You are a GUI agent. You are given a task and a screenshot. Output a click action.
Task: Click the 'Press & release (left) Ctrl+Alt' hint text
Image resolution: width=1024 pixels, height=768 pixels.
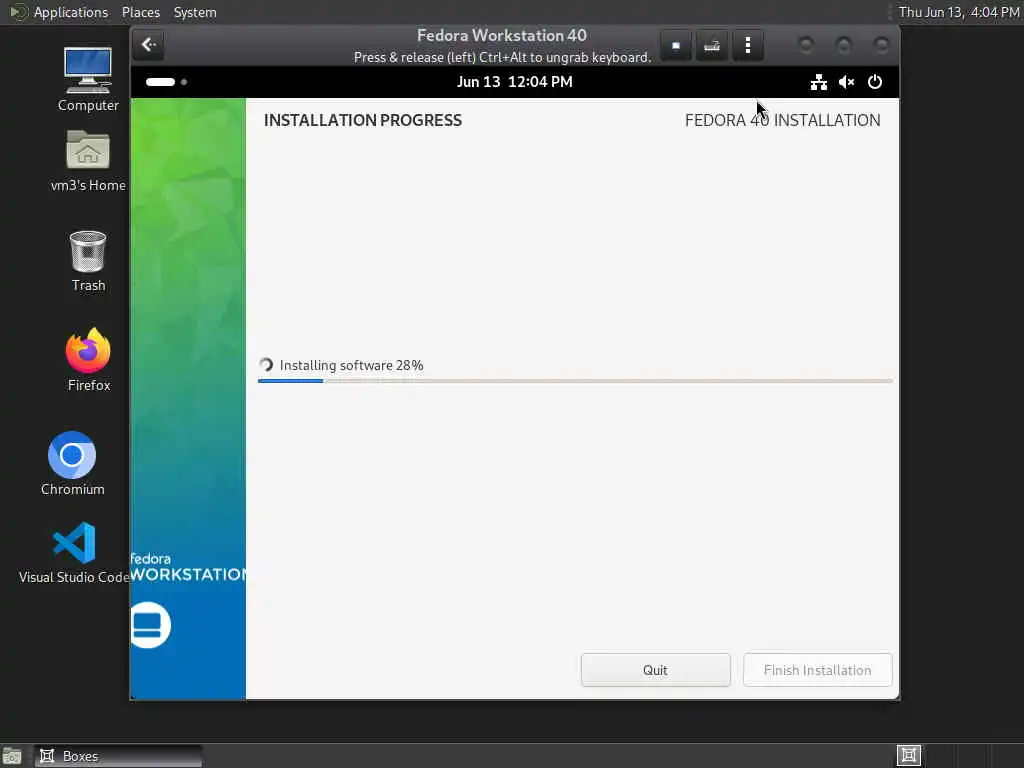502,57
